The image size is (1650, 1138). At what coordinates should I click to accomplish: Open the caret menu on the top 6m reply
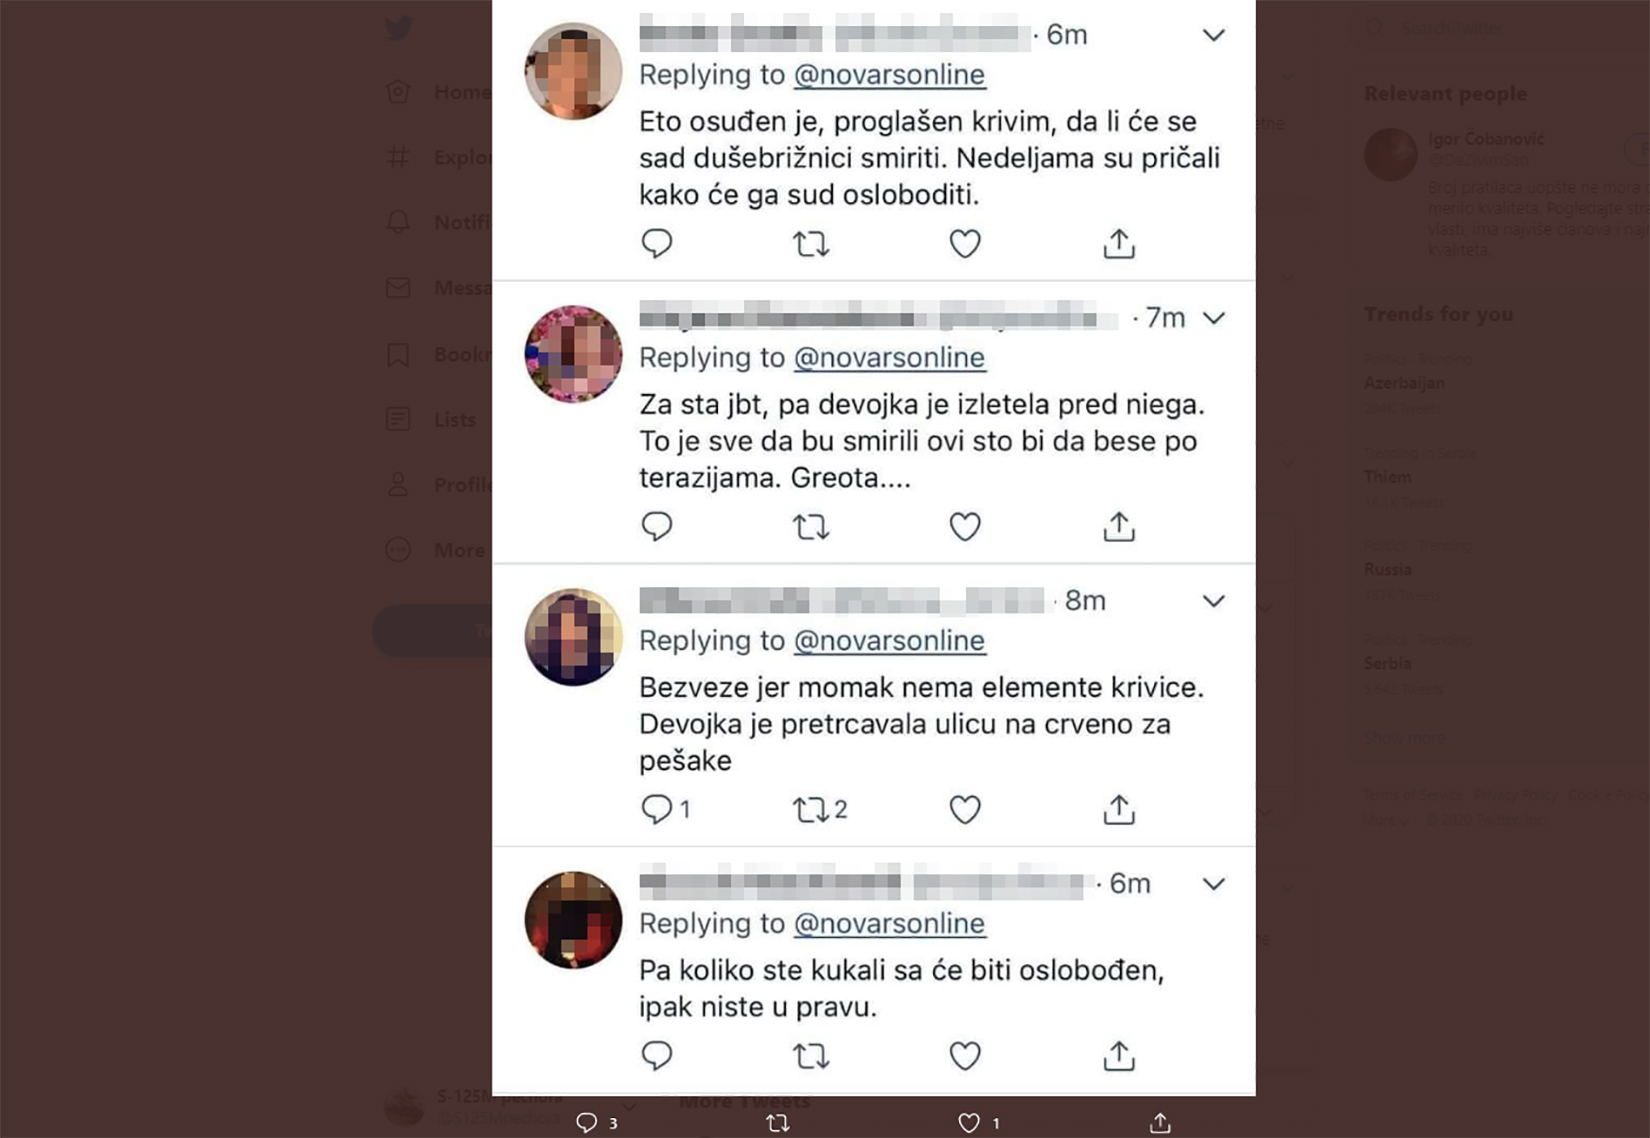[1213, 35]
